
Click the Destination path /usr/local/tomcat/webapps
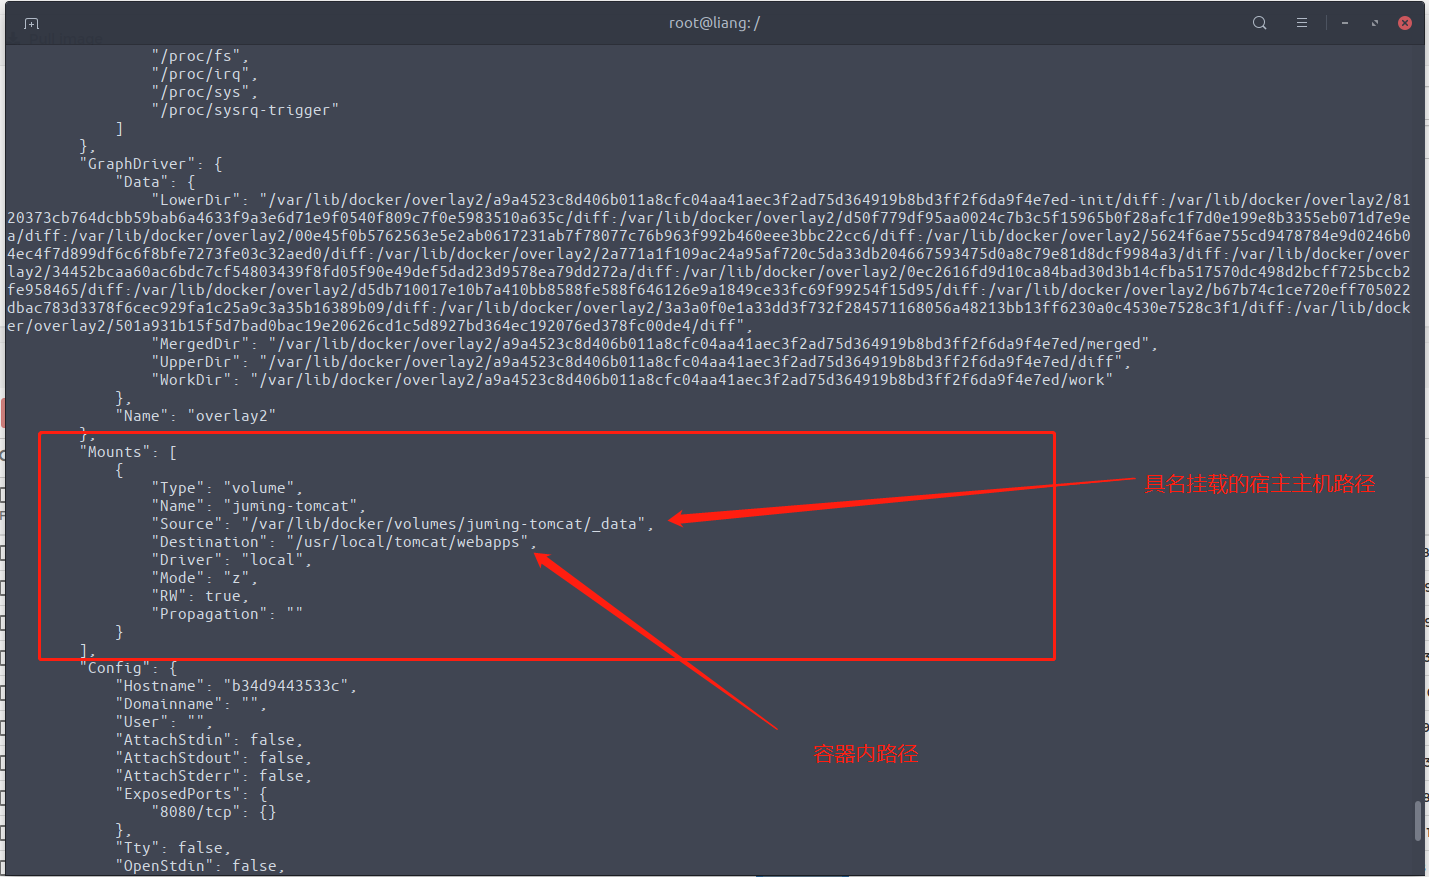coord(409,542)
